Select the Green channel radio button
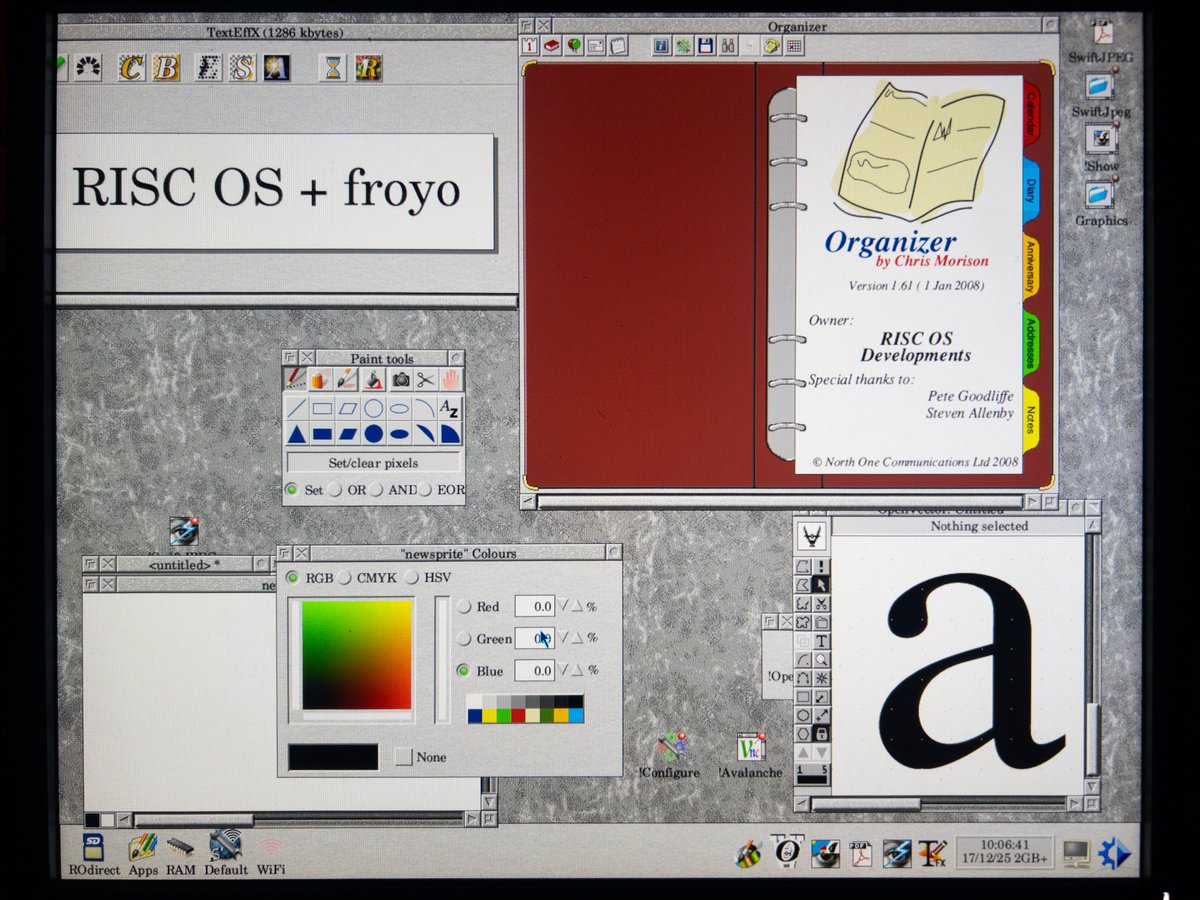The width and height of the screenshot is (1200, 900). point(464,638)
